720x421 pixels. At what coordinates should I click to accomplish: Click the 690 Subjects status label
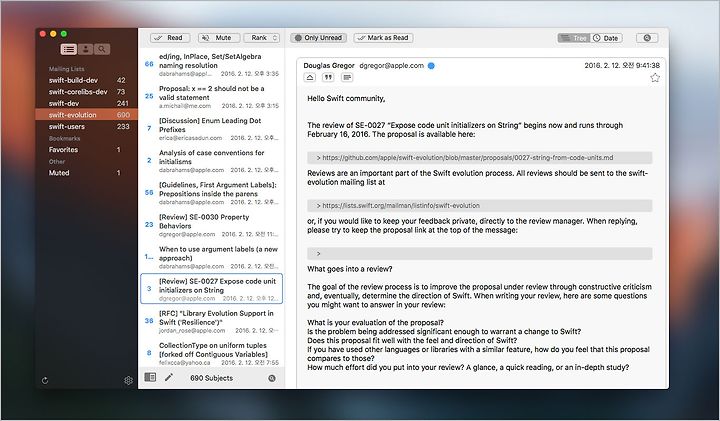211,378
